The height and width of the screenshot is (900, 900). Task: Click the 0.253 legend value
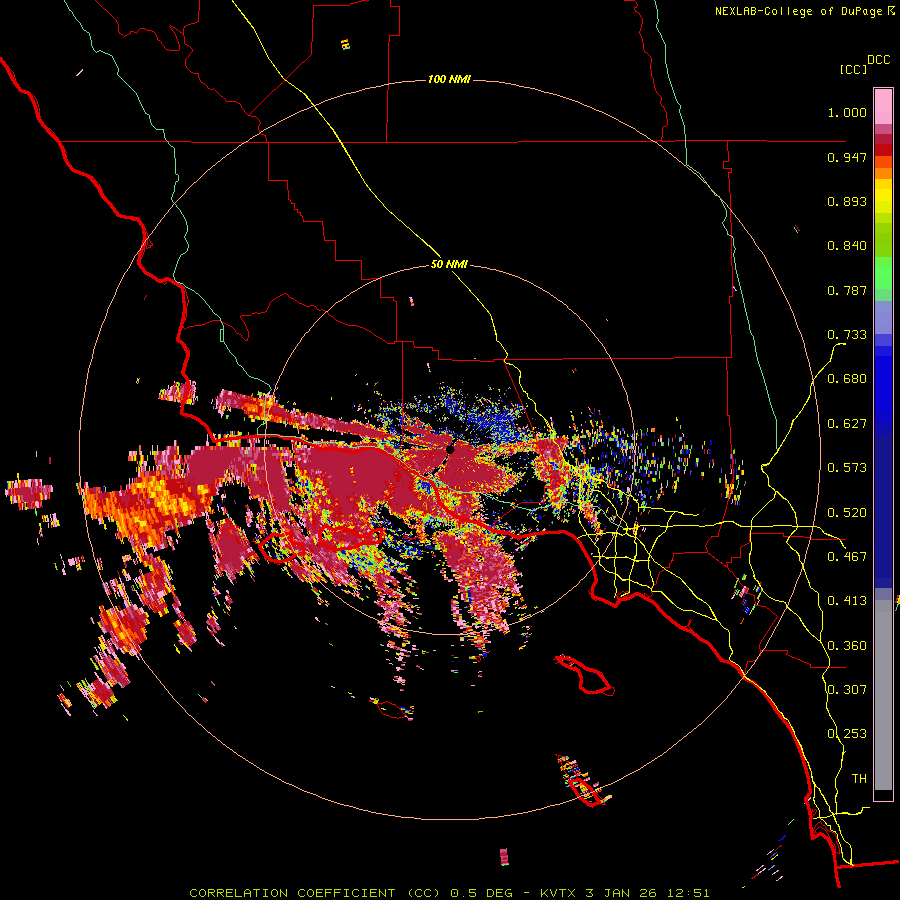tap(847, 734)
